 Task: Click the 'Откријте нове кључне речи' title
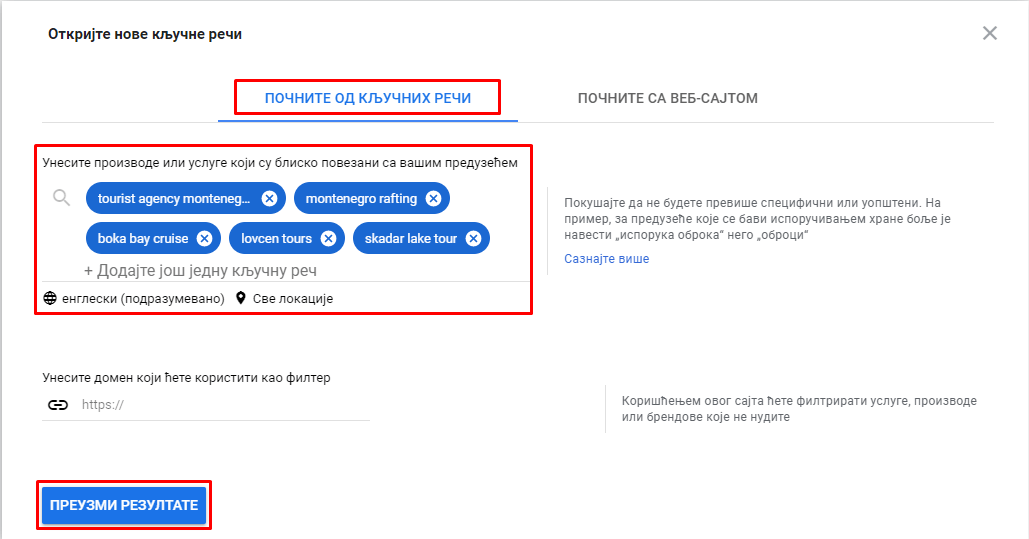(x=145, y=34)
